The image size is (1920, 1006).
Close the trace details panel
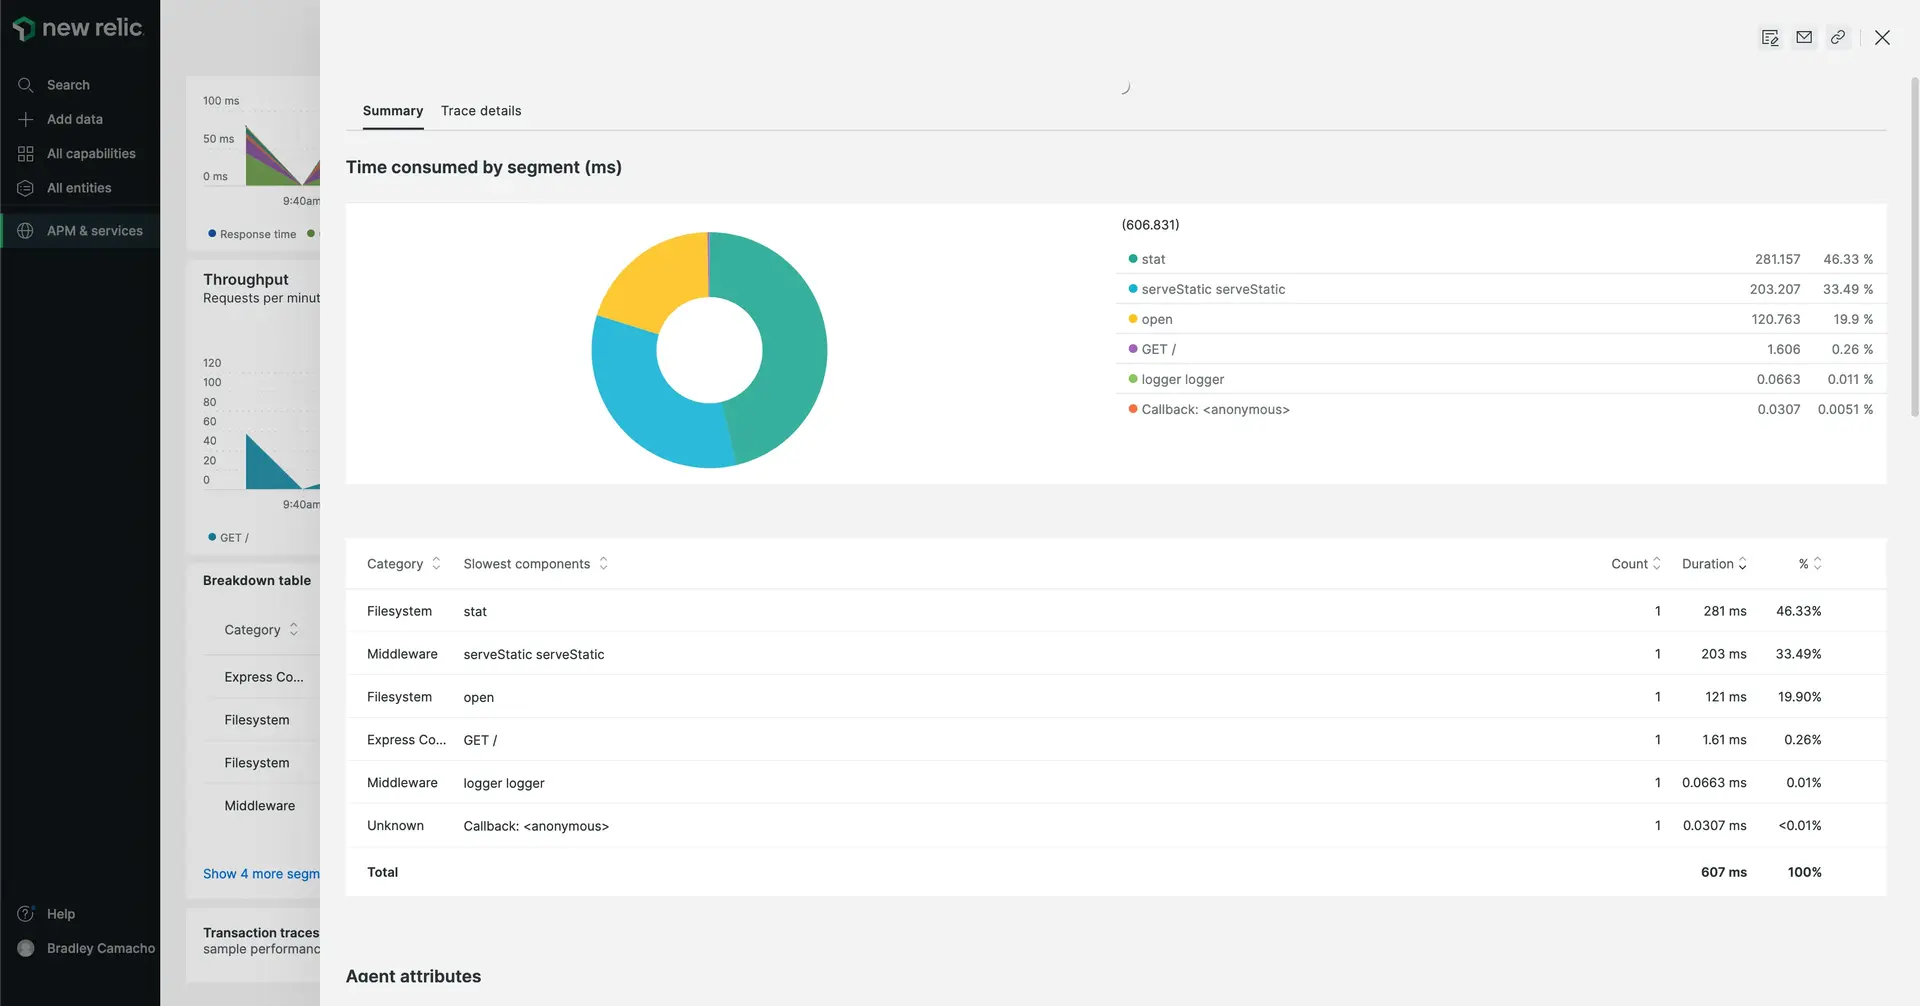coord(1882,38)
